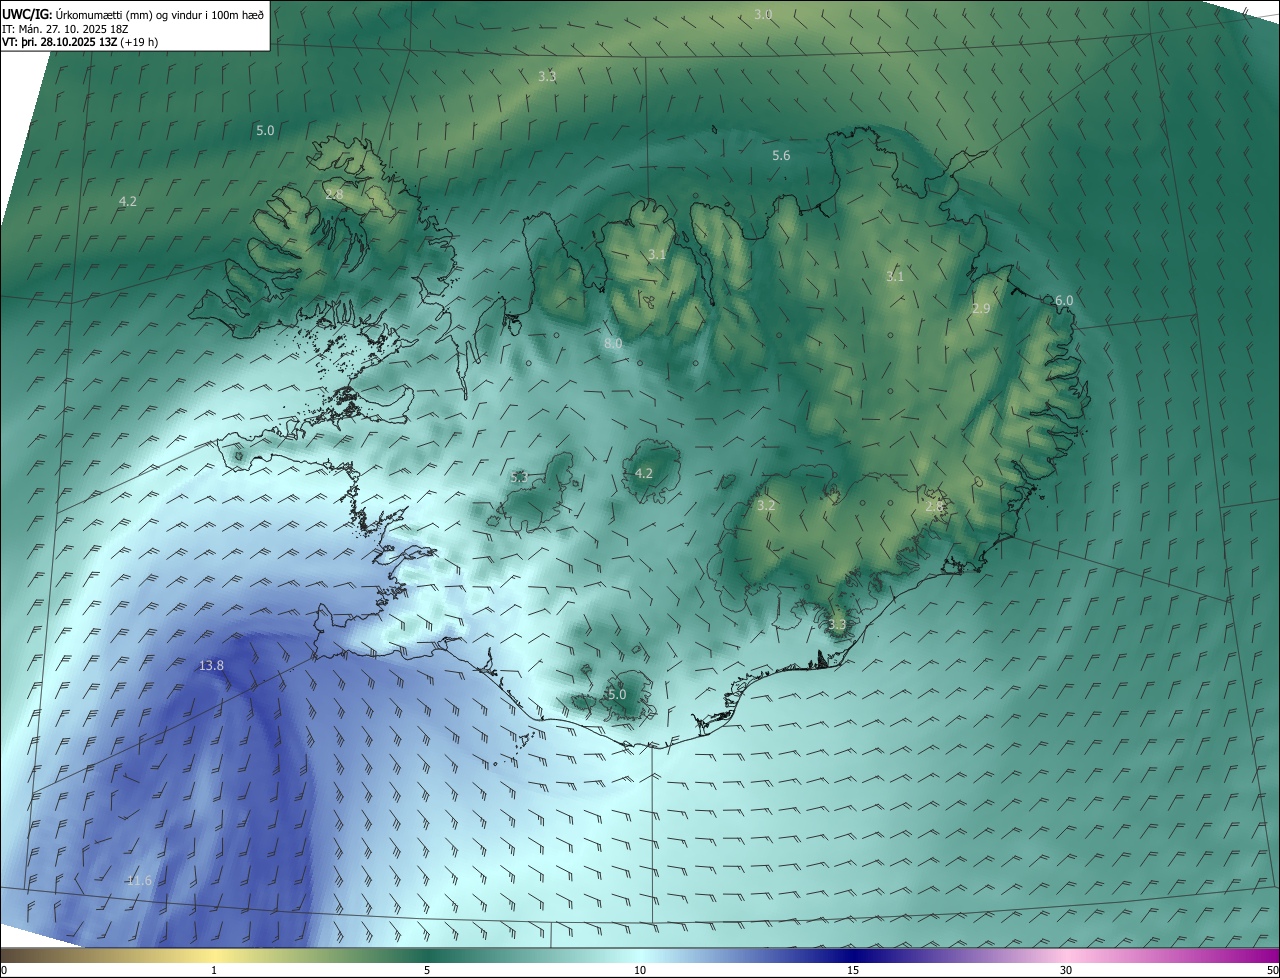Click the 2.8 value on the Westfjords
This screenshot has width=1280, height=978.
point(334,194)
